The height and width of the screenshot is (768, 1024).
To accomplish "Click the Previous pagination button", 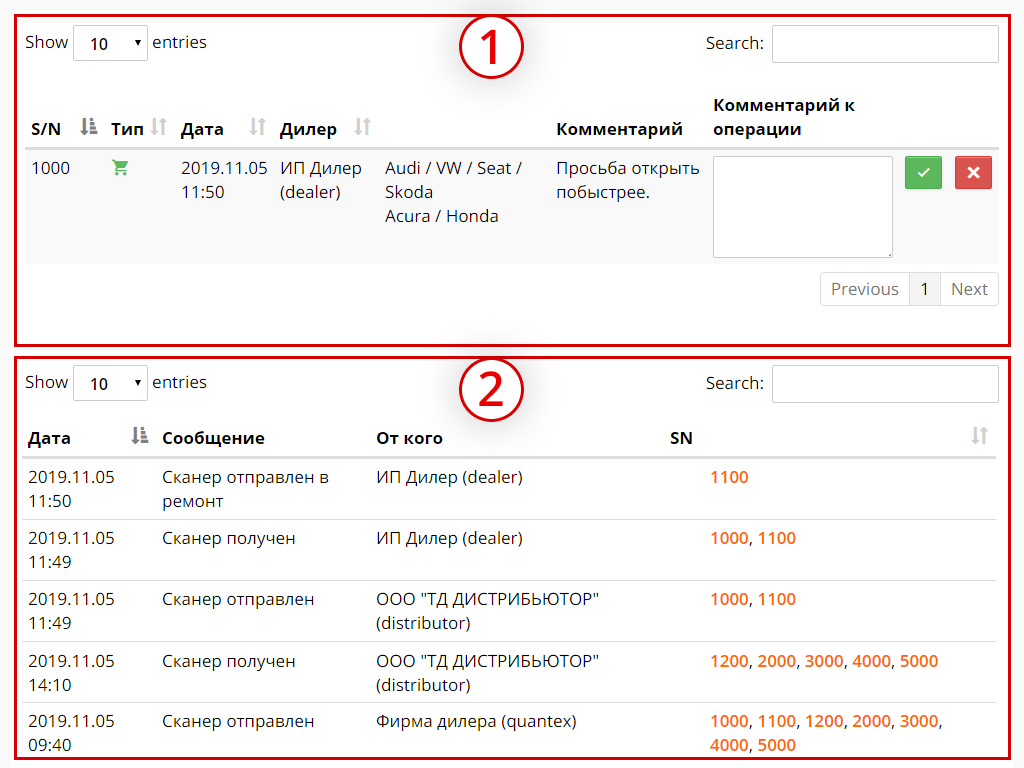I will (x=864, y=289).
